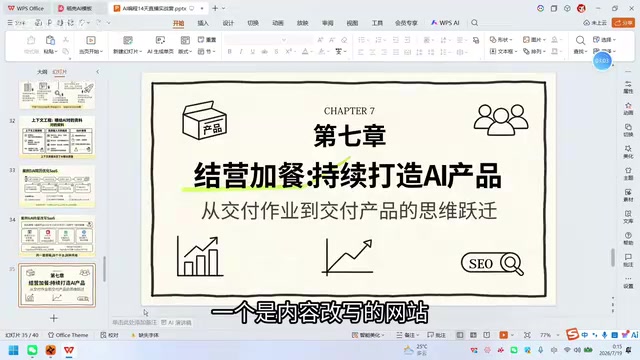Select slide 32 thumbnail
The width and height of the screenshot is (640, 360).
57,137
